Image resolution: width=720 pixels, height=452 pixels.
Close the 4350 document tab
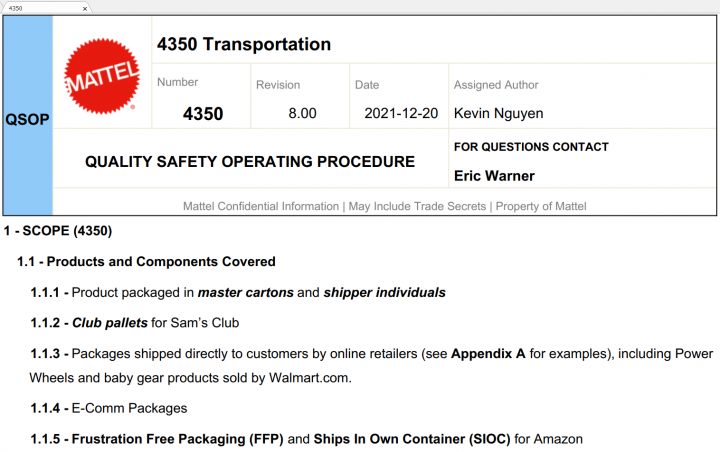[85, 8]
